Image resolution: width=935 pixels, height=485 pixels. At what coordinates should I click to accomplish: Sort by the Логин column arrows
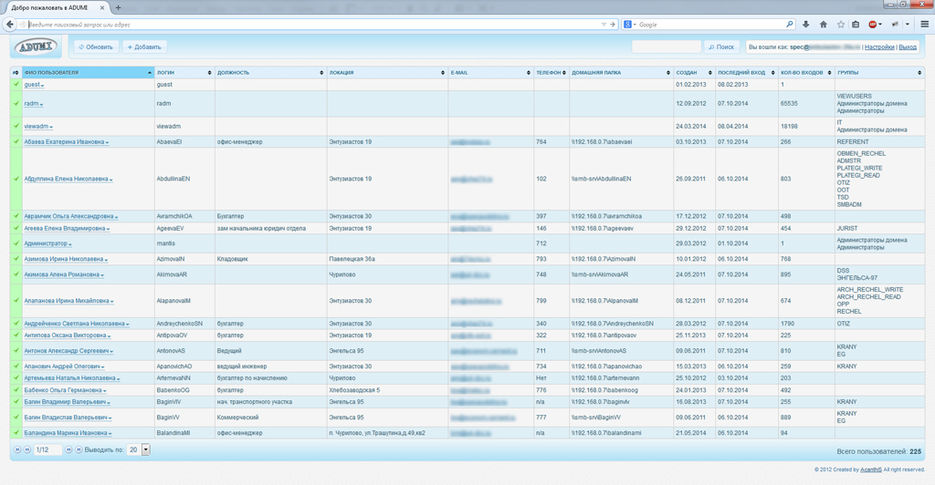[209, 73]
